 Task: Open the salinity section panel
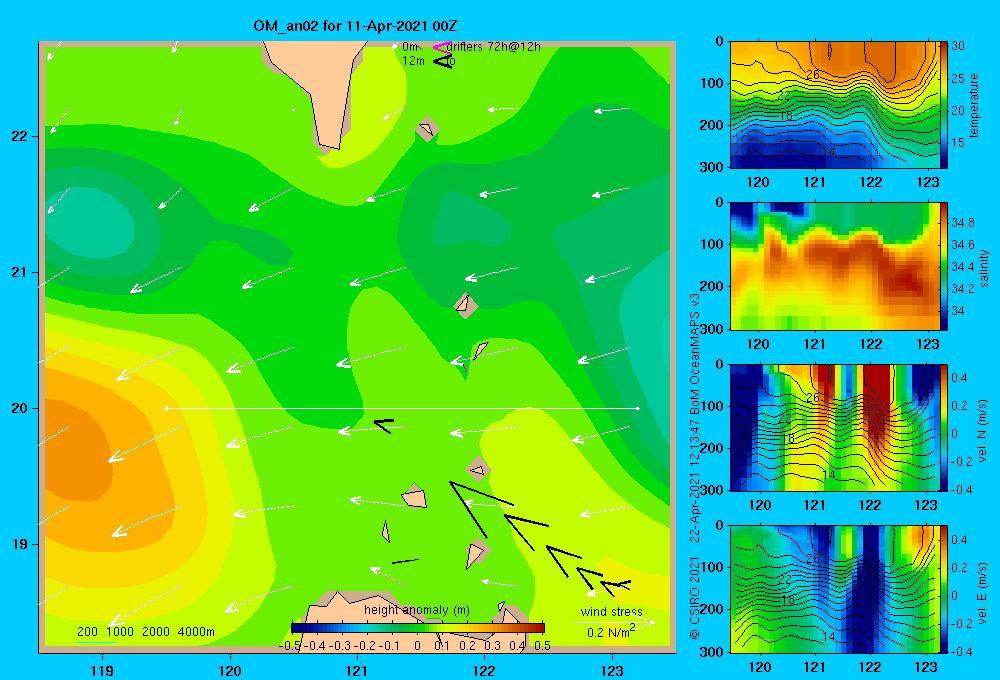tap(834, 266)
